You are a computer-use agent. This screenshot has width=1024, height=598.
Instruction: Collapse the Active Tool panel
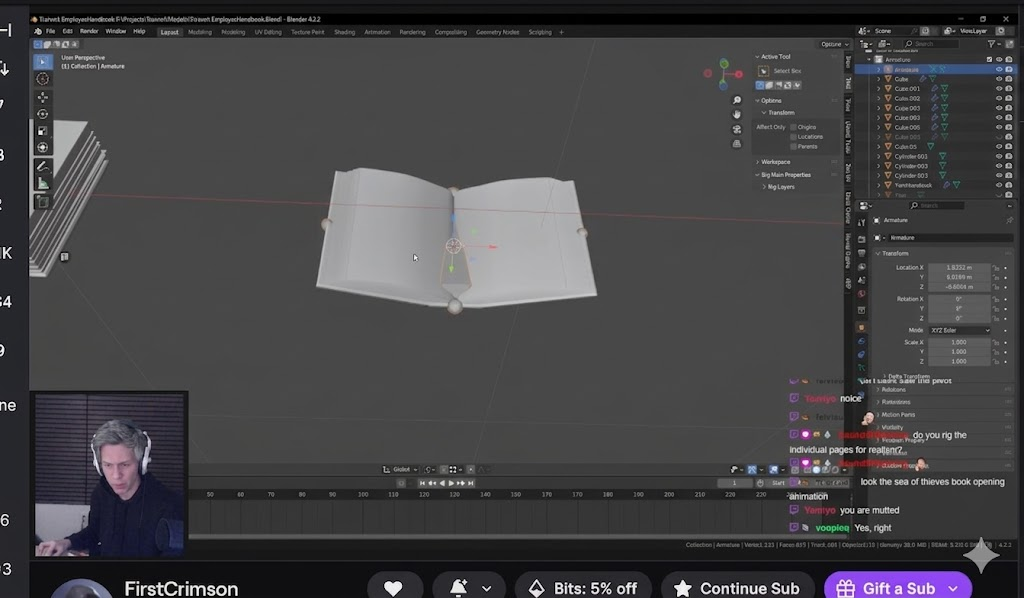click(773, 57)
